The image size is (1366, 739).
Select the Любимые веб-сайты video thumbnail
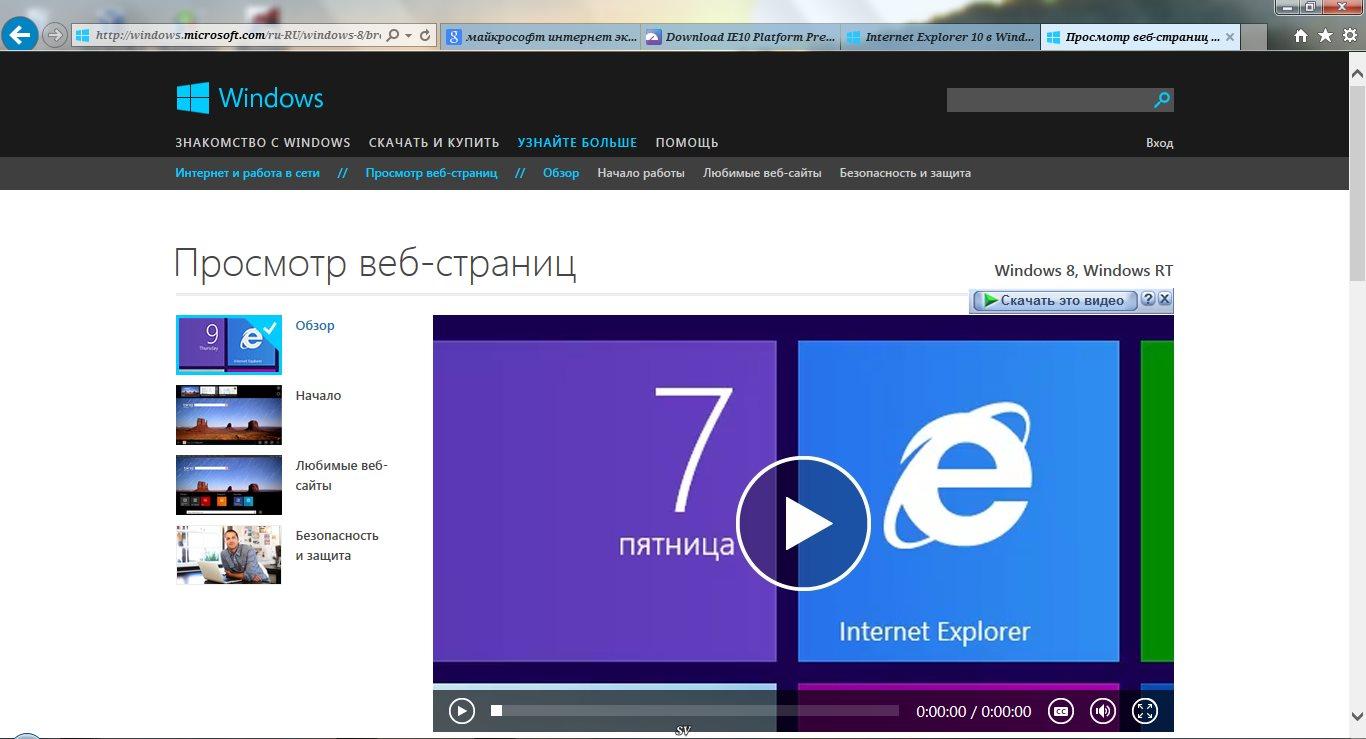click(229, 485)
